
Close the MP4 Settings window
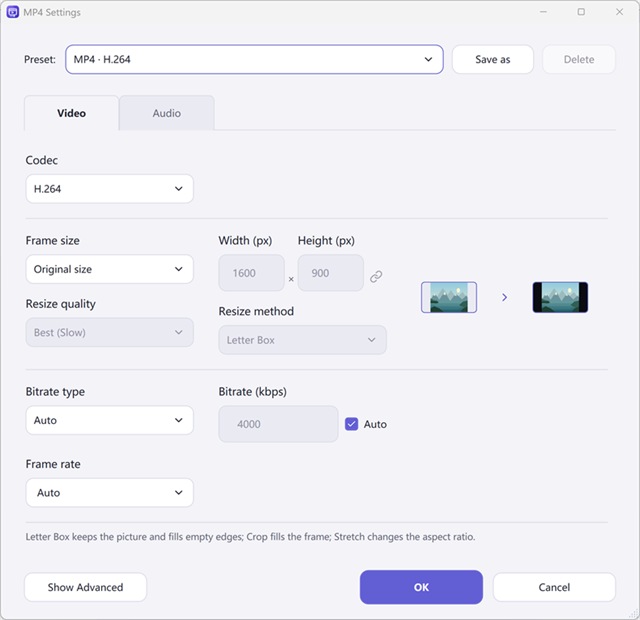point(619,12)
